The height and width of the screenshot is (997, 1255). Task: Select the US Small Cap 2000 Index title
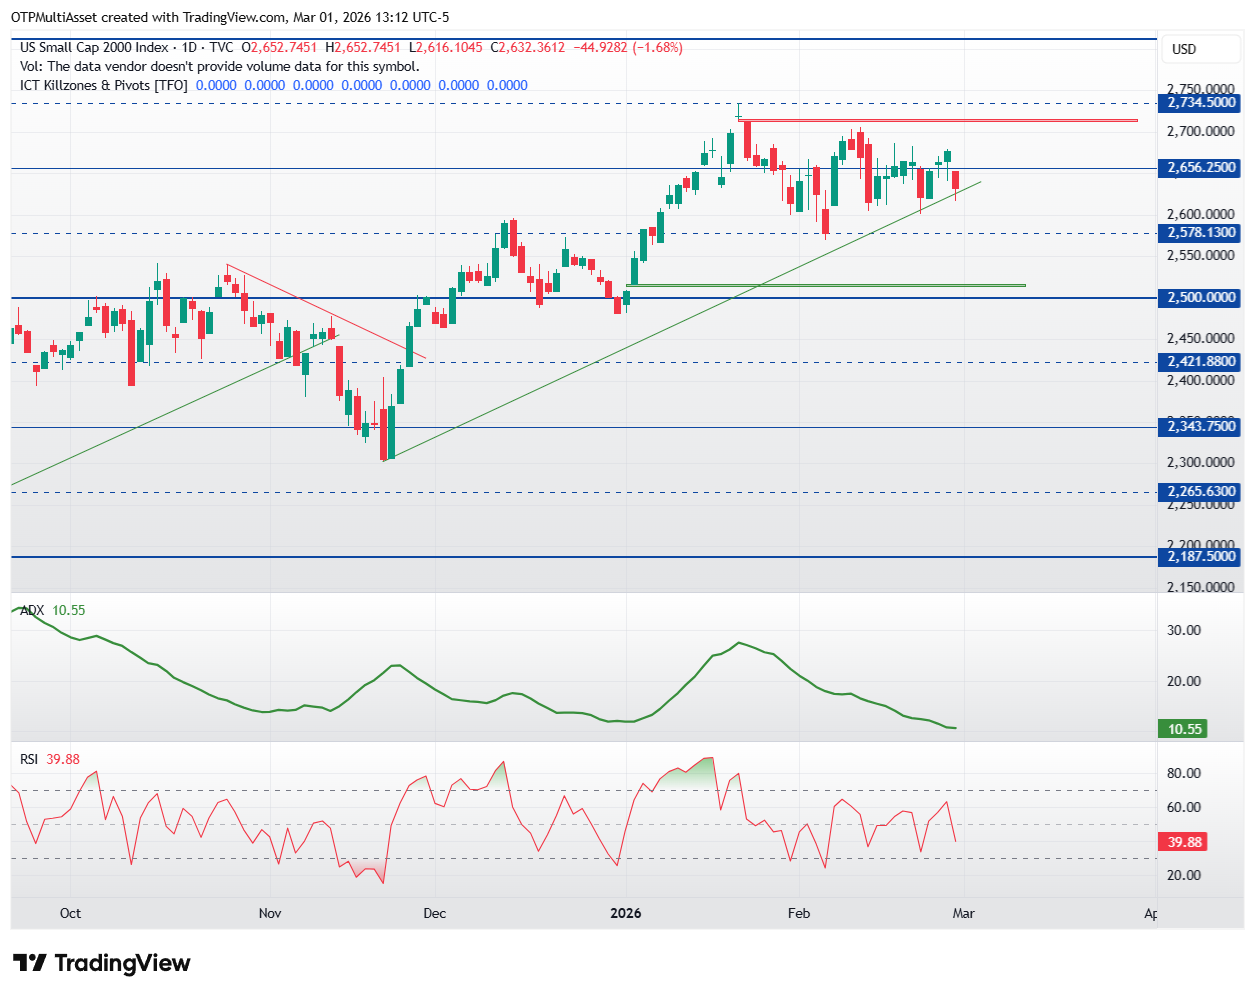click(x=94, y=47)
